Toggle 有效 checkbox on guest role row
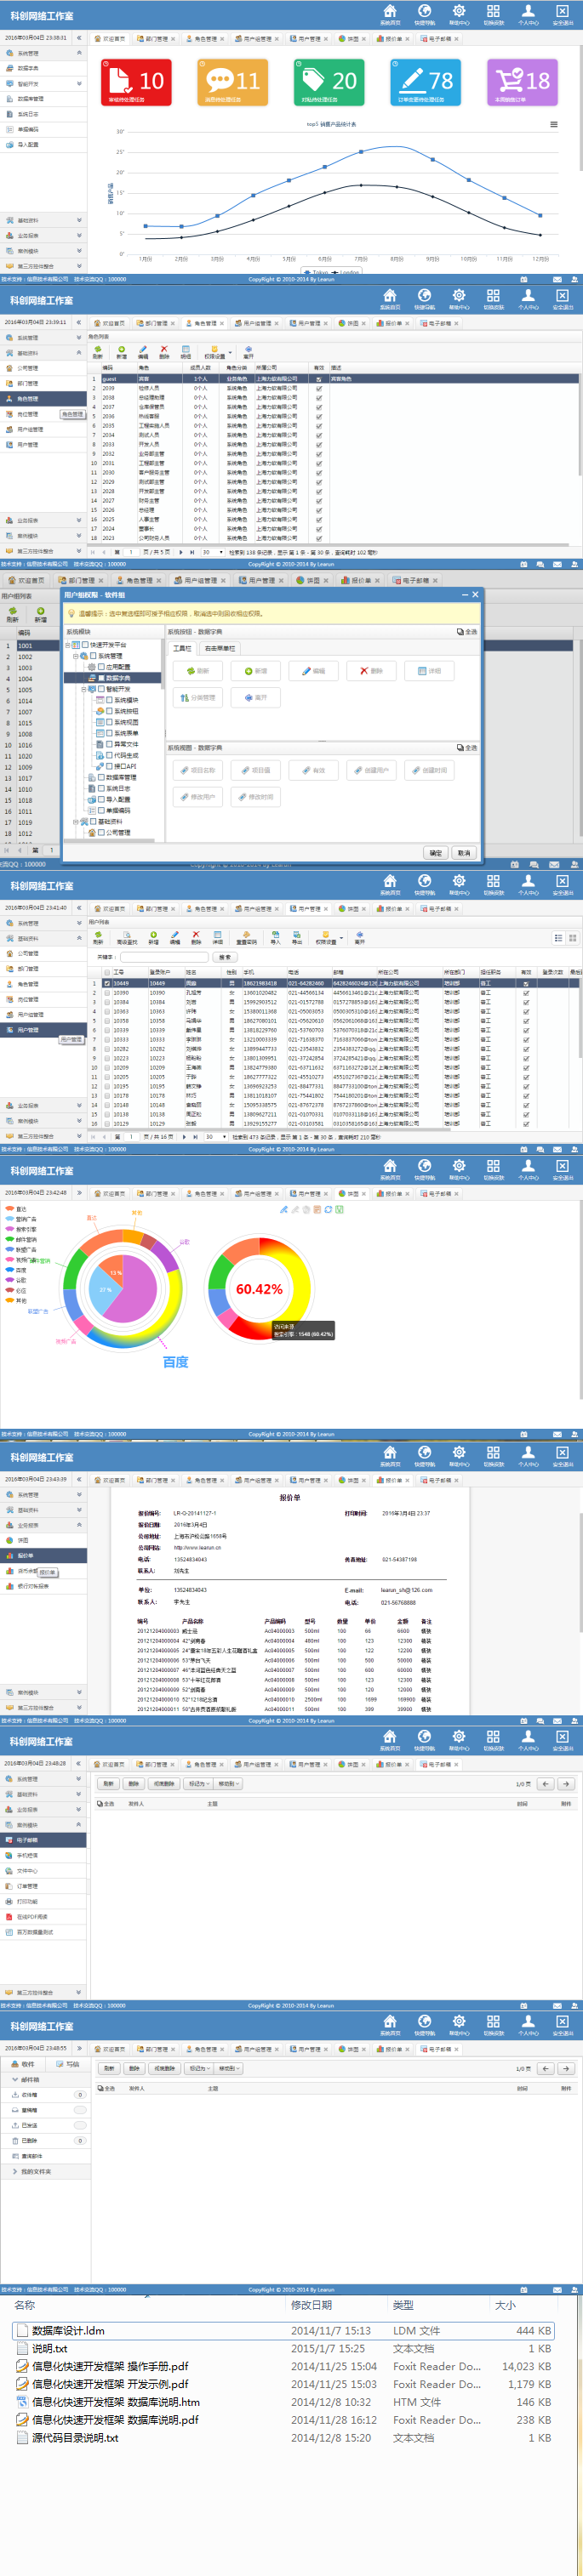The width and height of the screenshot is (583, 2576). click(319, 379)
